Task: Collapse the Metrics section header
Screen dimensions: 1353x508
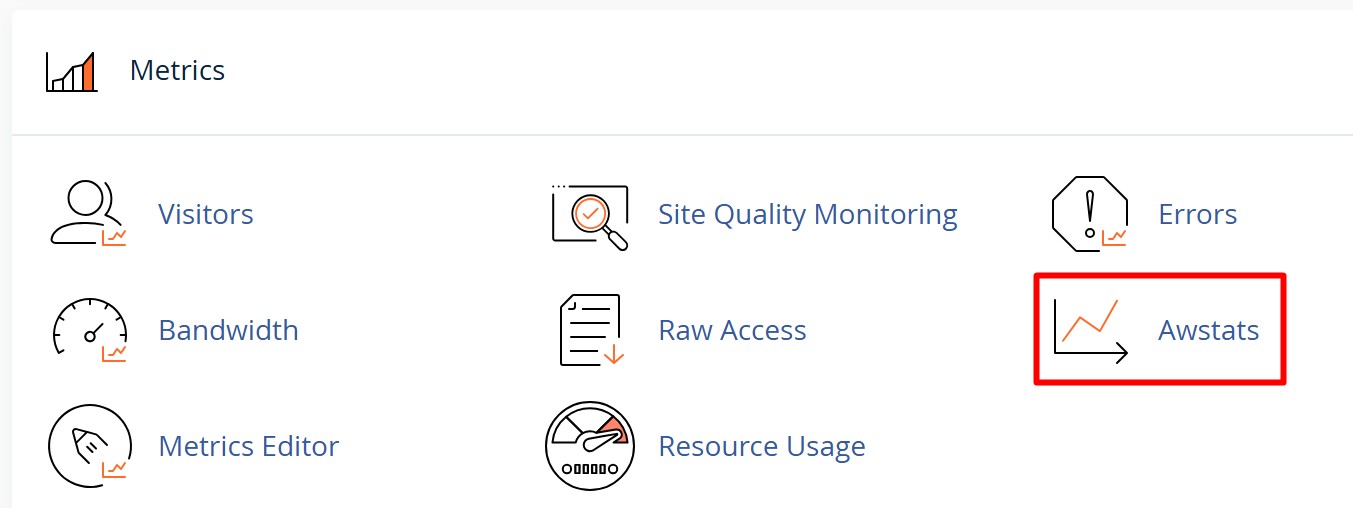Action: tap(177, 71)
